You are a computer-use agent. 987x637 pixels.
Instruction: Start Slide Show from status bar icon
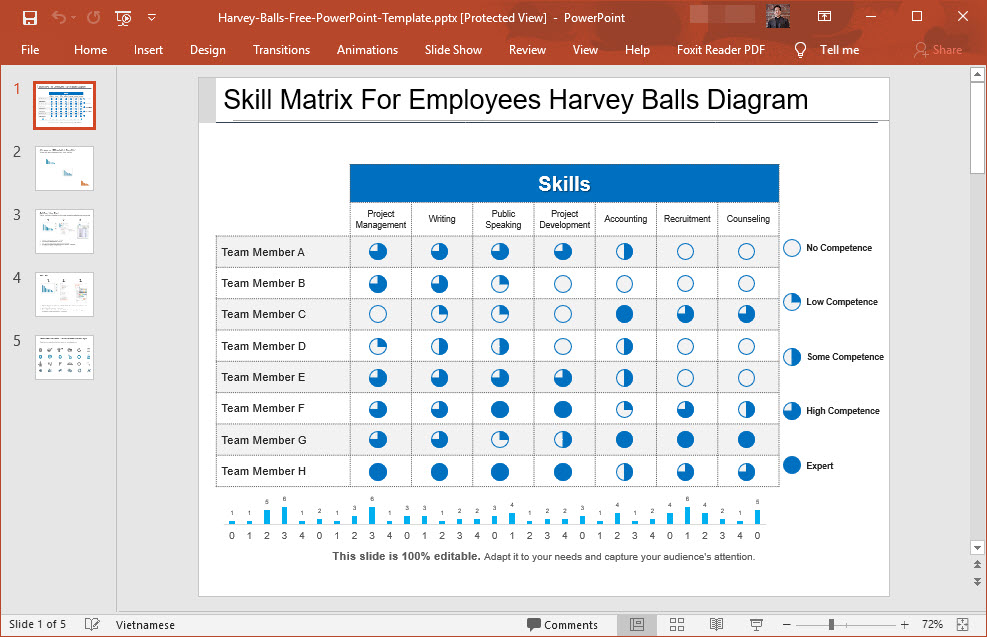pyautogui.click(x=756, y=624)
